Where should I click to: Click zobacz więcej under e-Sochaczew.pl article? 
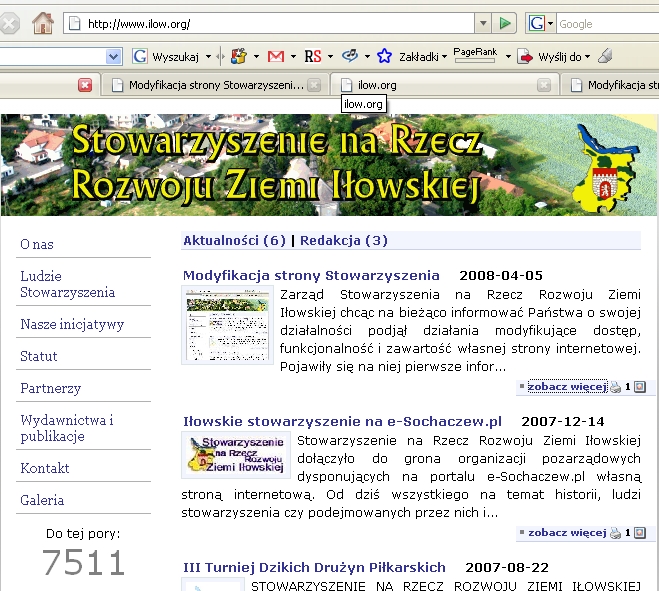[567, 533]
